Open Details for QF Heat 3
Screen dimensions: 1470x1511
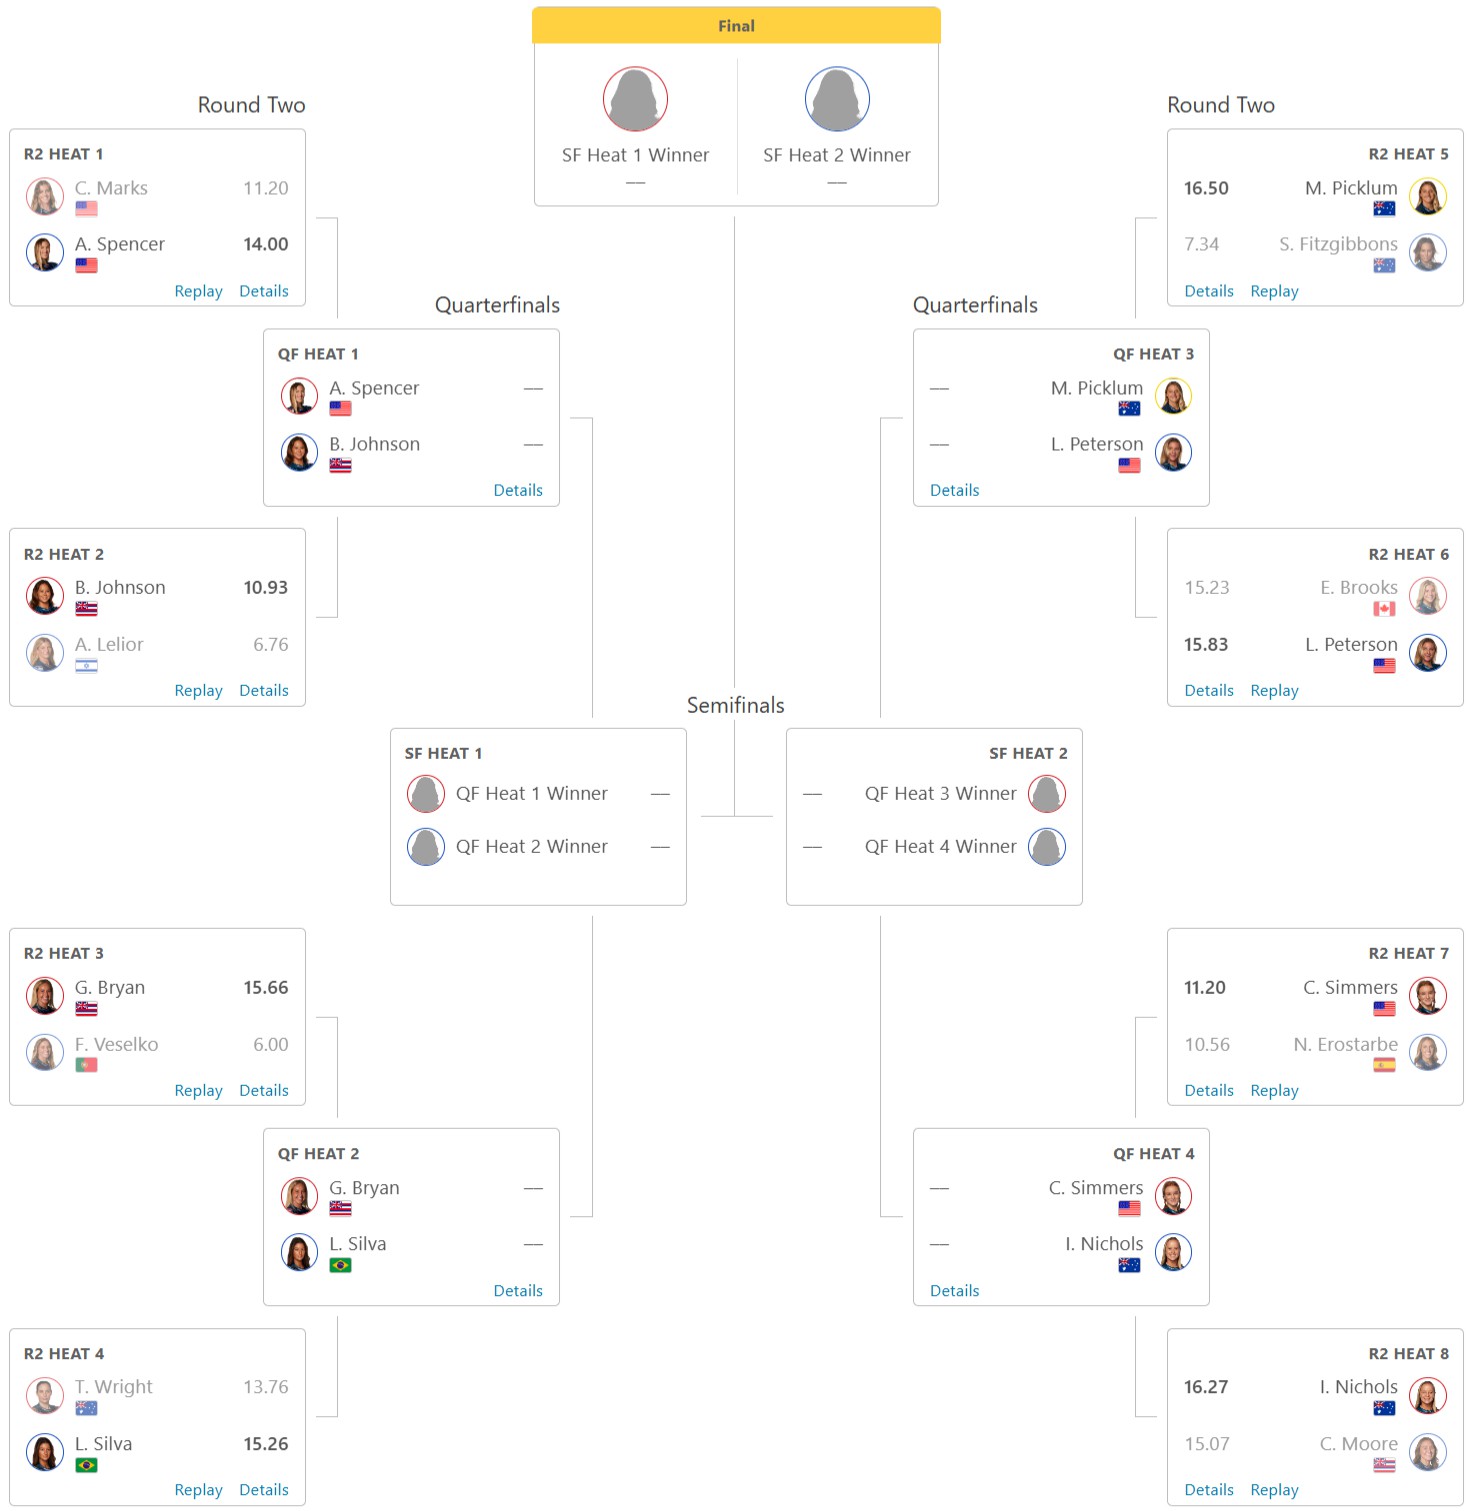(954, 490)
